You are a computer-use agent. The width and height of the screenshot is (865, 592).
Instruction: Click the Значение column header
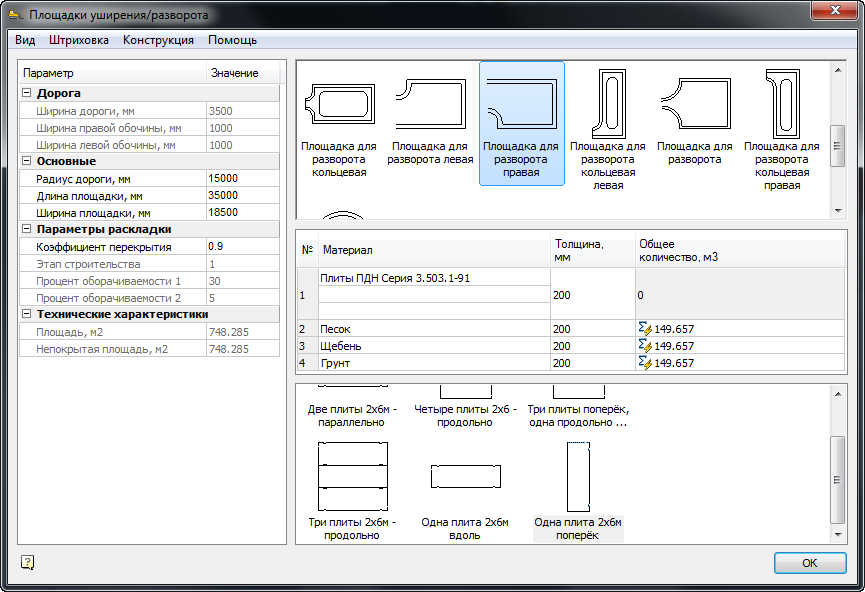[243, 73]
